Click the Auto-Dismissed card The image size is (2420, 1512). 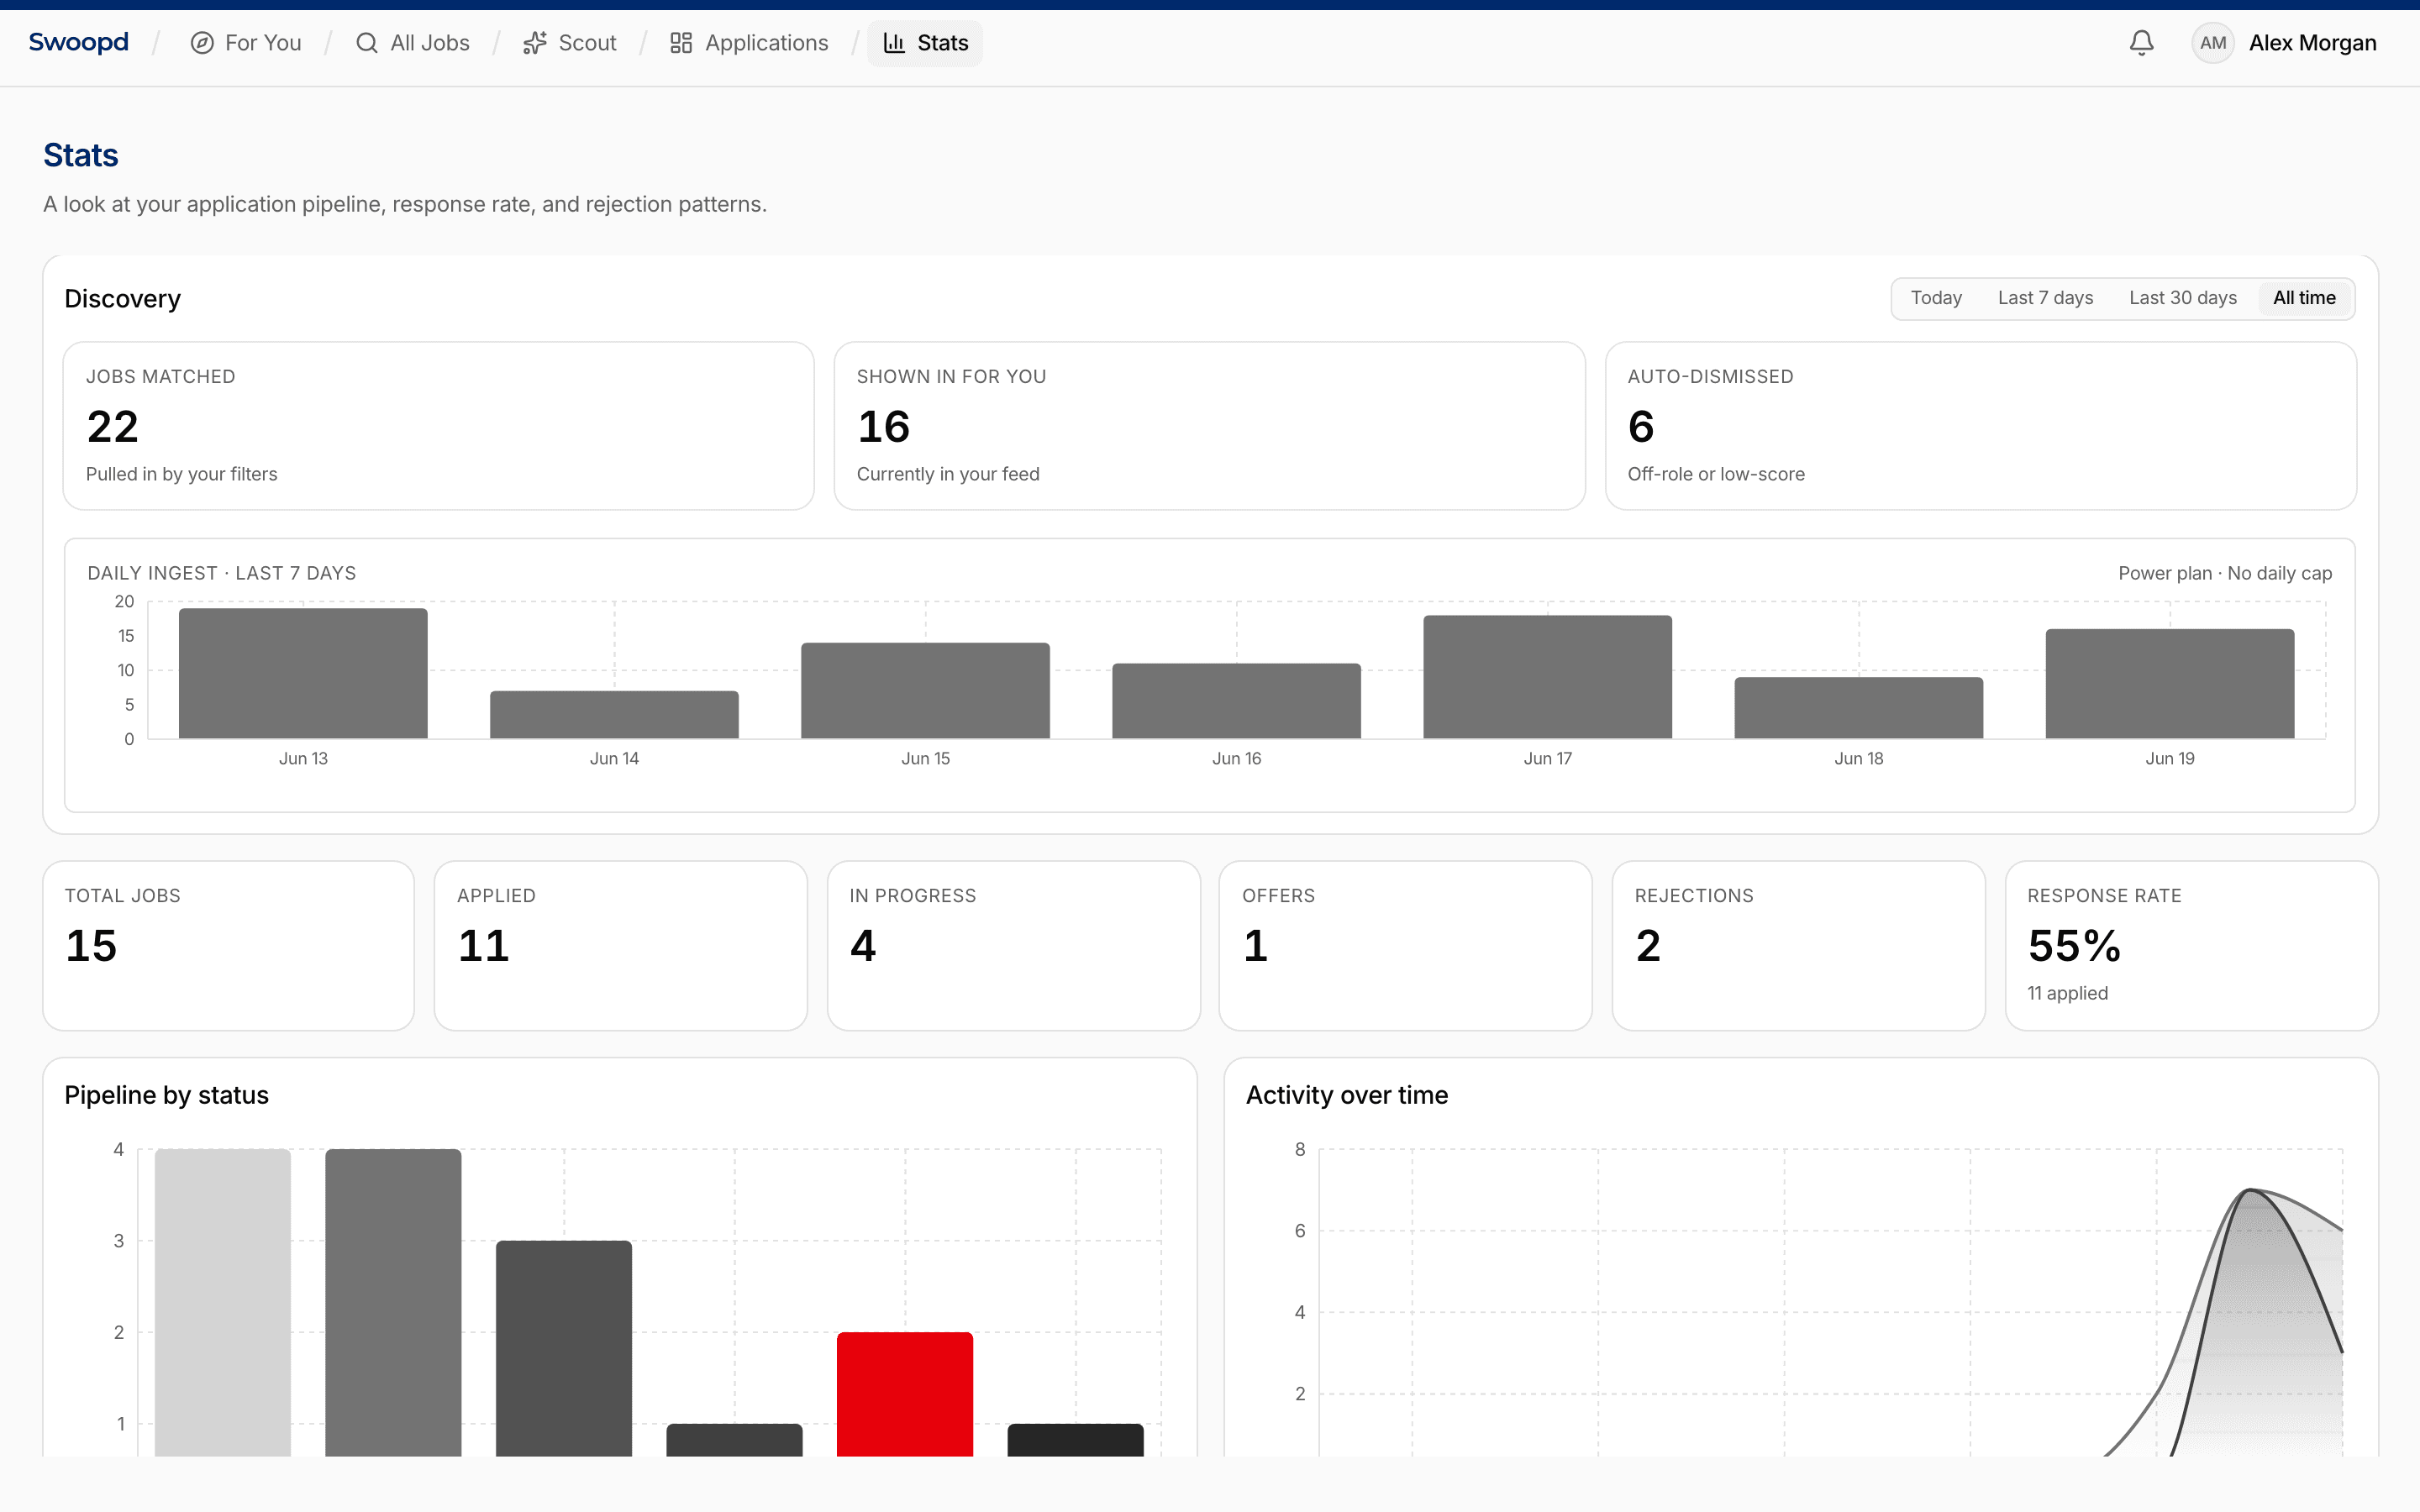click(1980, 426)
